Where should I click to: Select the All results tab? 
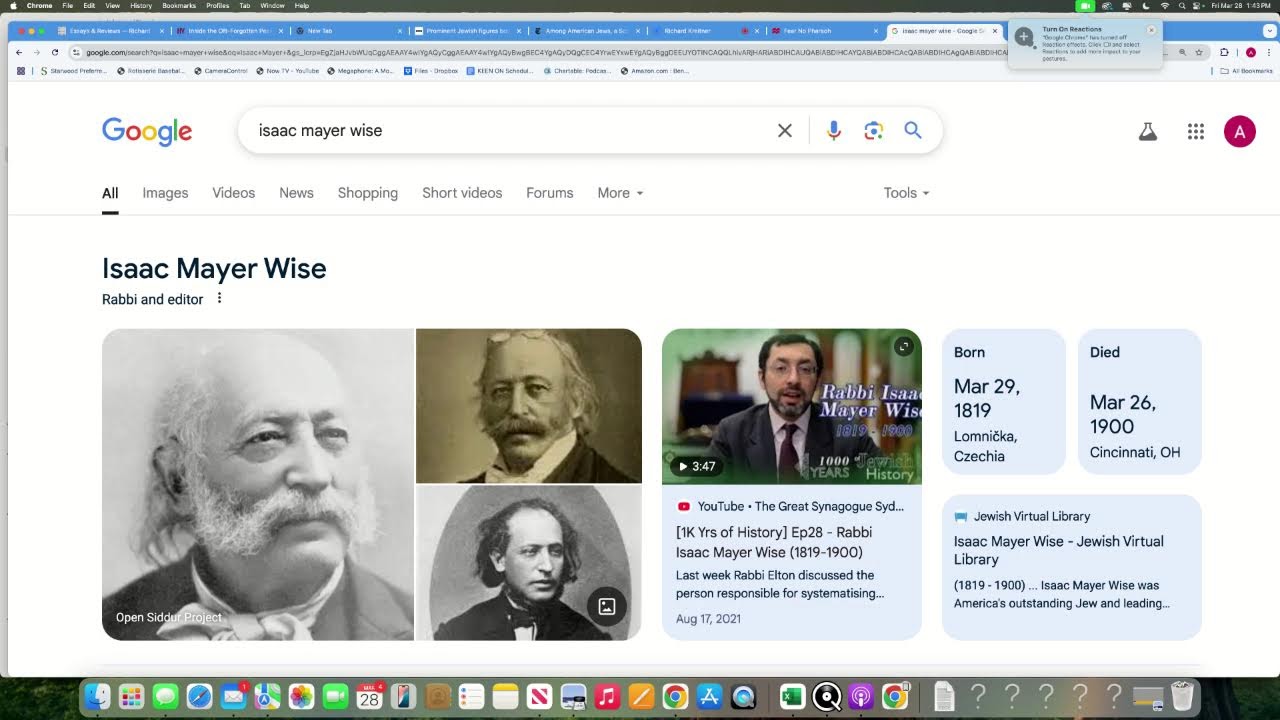110,193
